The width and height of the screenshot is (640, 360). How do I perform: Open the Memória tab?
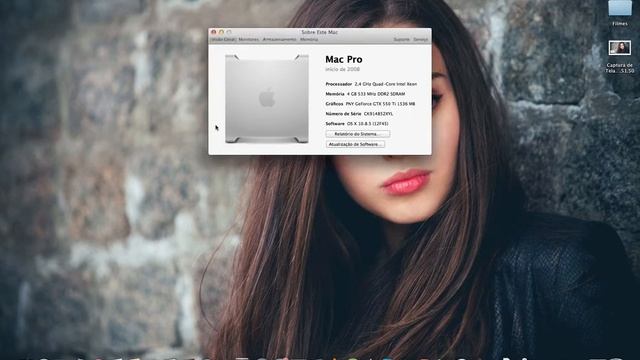pyautogui.click(x=309, y=40)
